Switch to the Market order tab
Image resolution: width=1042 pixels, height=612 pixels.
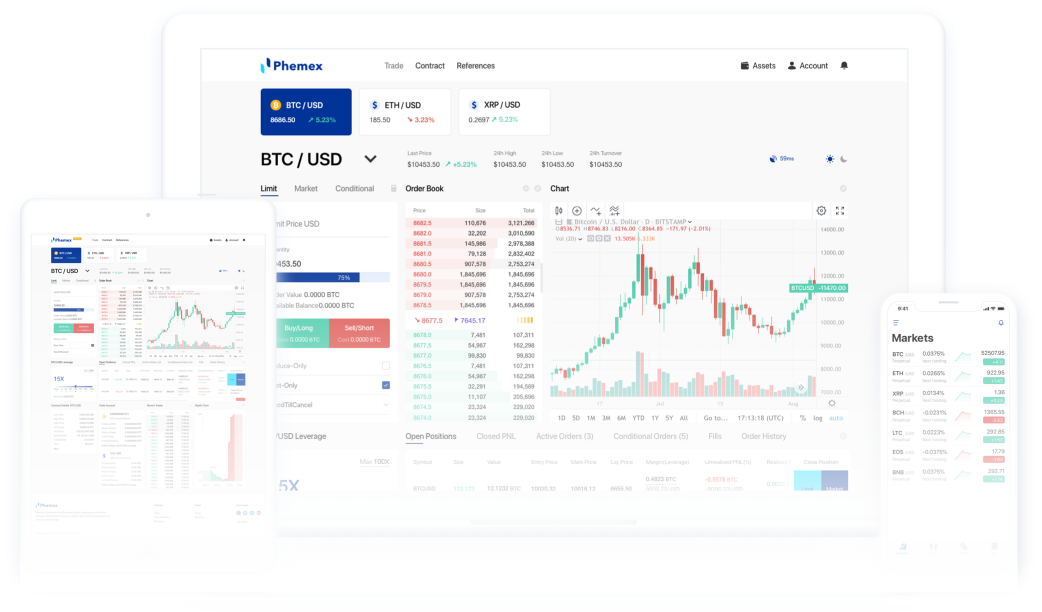pyautogui.click(x=306, y=189)
